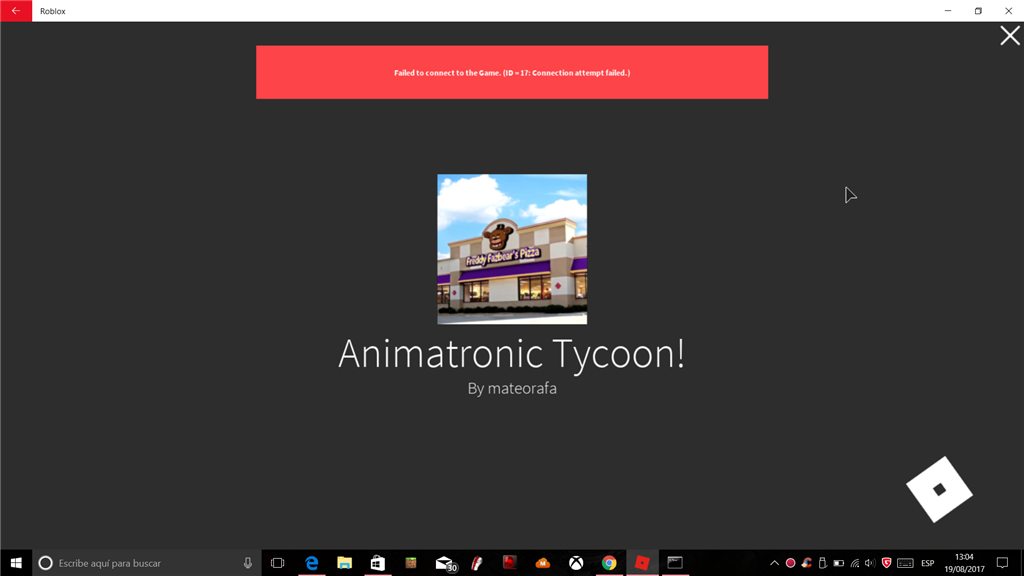Restore down the Roblox window

tap(978, 11)
